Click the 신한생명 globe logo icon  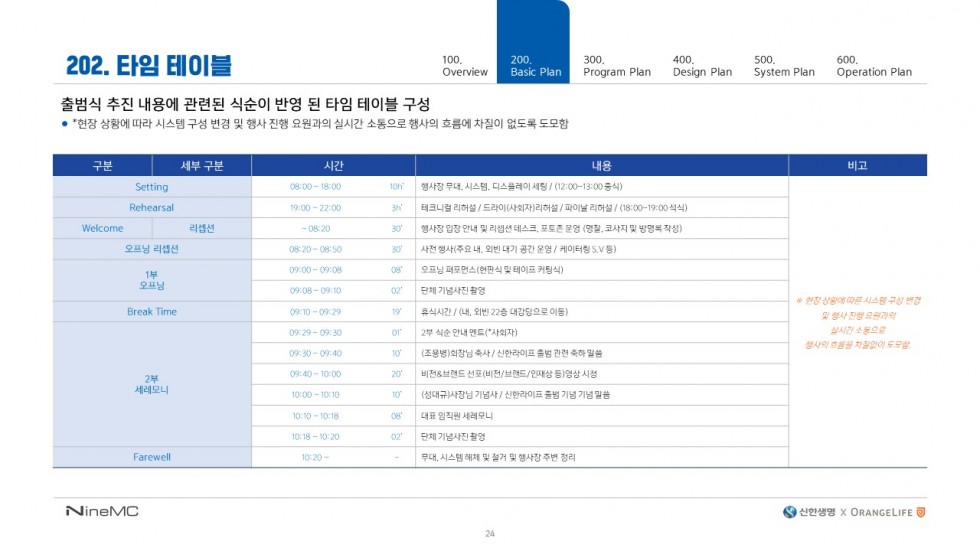pos(789,512)
